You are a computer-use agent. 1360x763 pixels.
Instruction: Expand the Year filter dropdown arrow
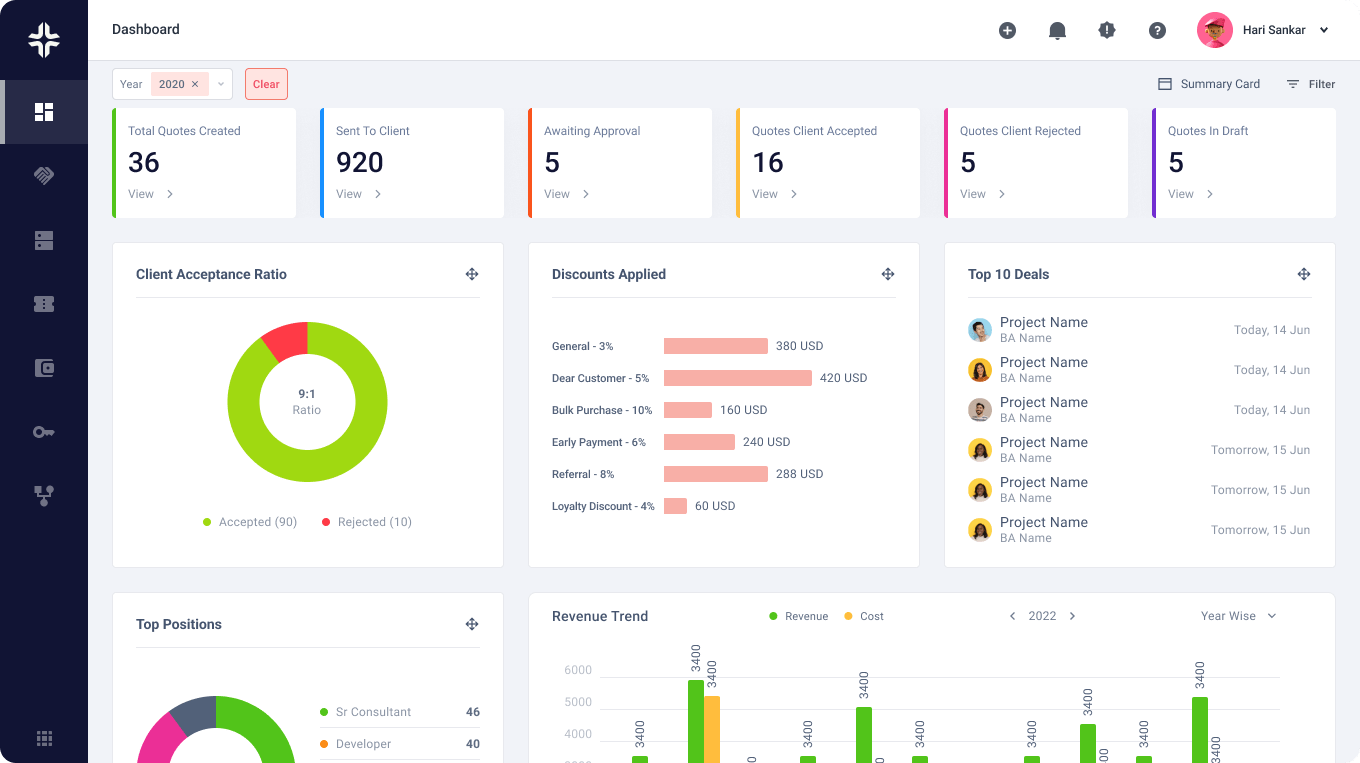221,84
